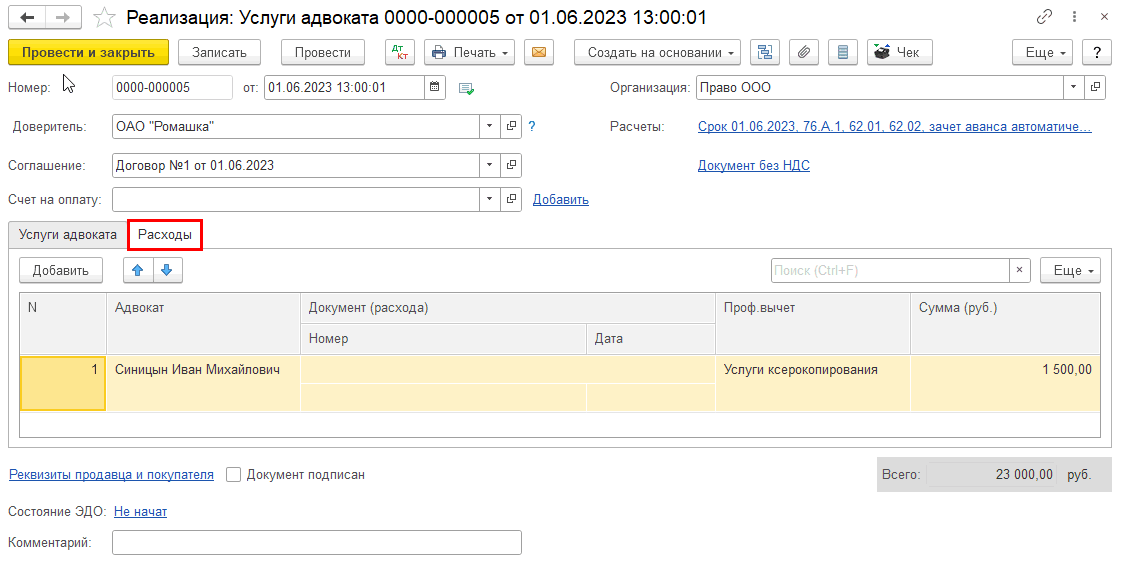Click the Реквизиты продавца и покупателя link
Image resolution: width=1126 pixels, height=563 pixels.
tap(111, 475)
